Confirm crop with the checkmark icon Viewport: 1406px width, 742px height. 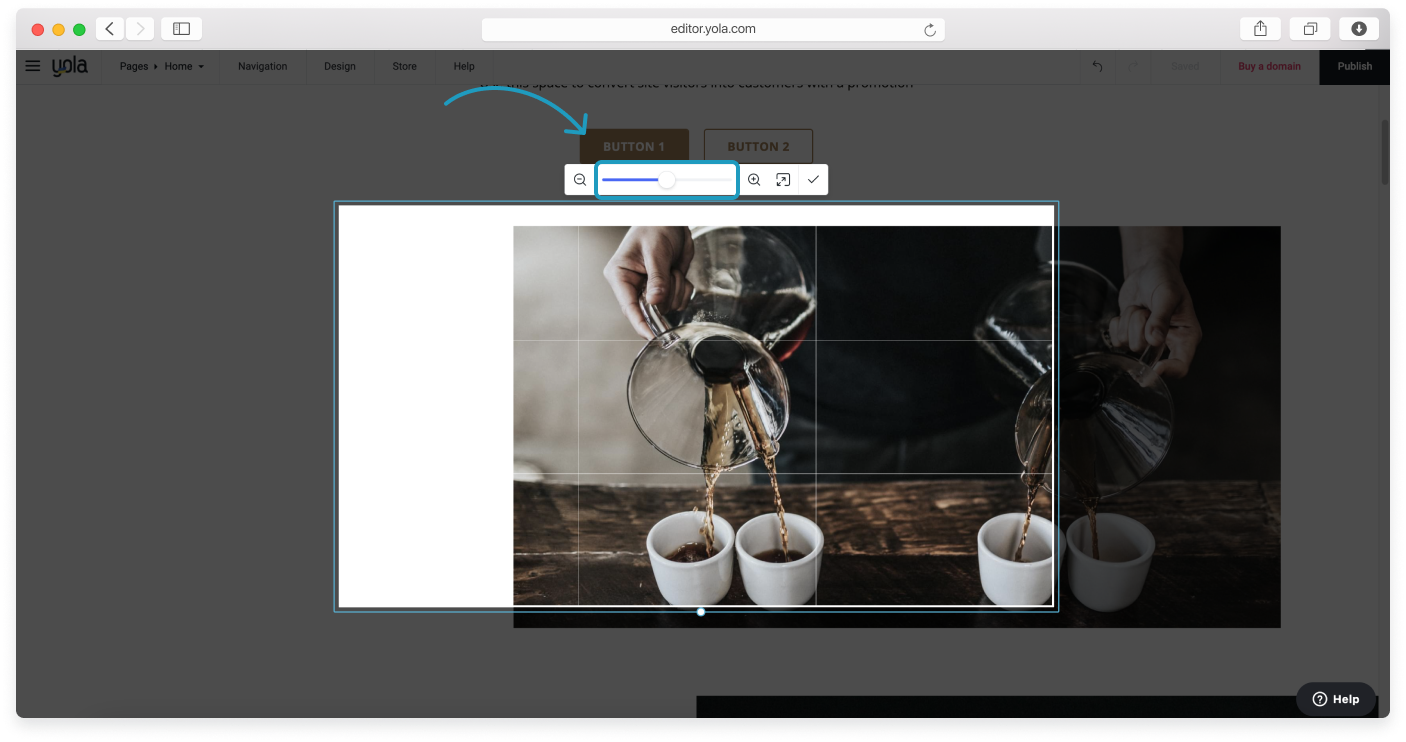813,180
